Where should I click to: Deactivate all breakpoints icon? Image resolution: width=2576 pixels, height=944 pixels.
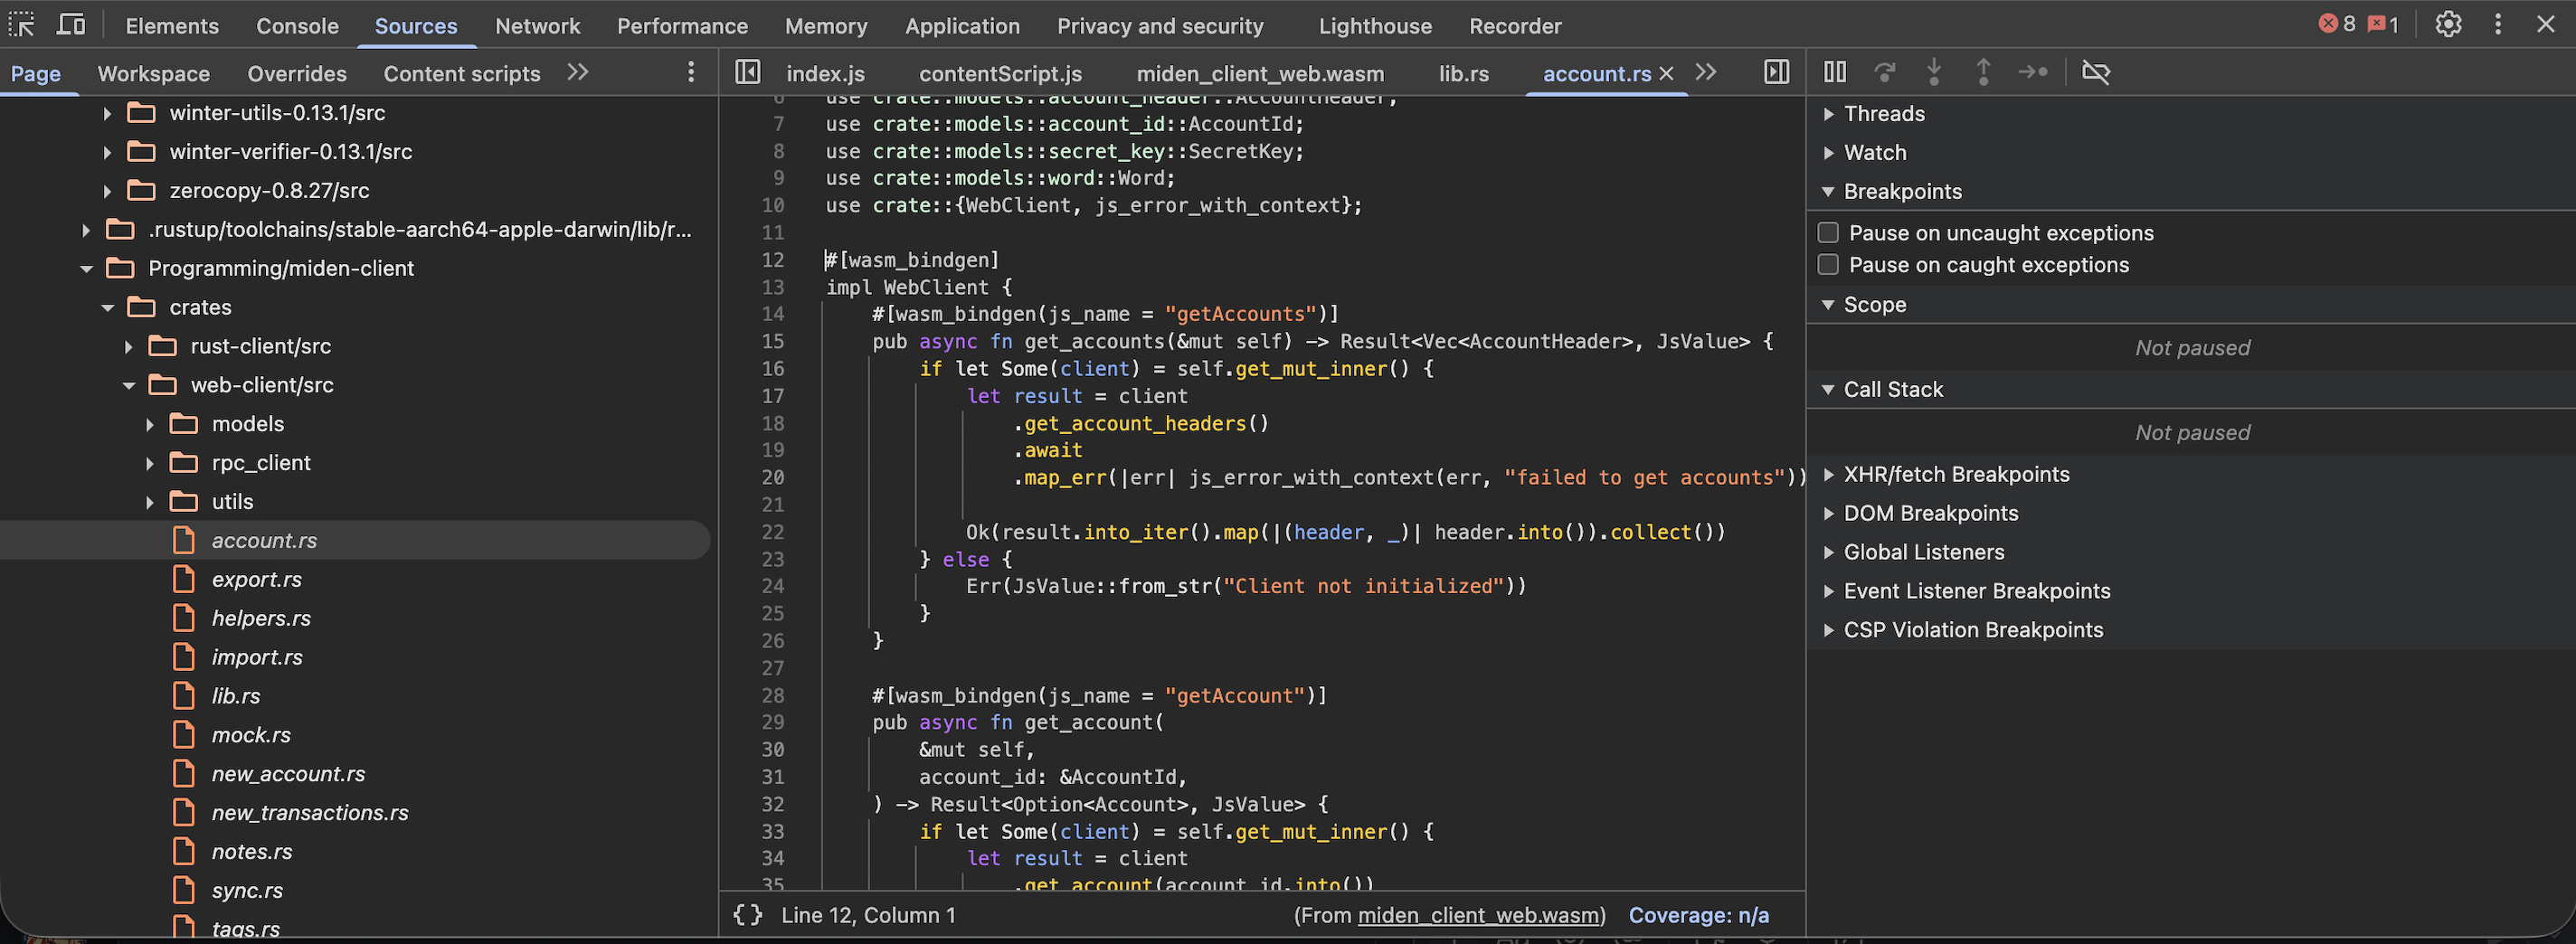tap(2096, 72)
